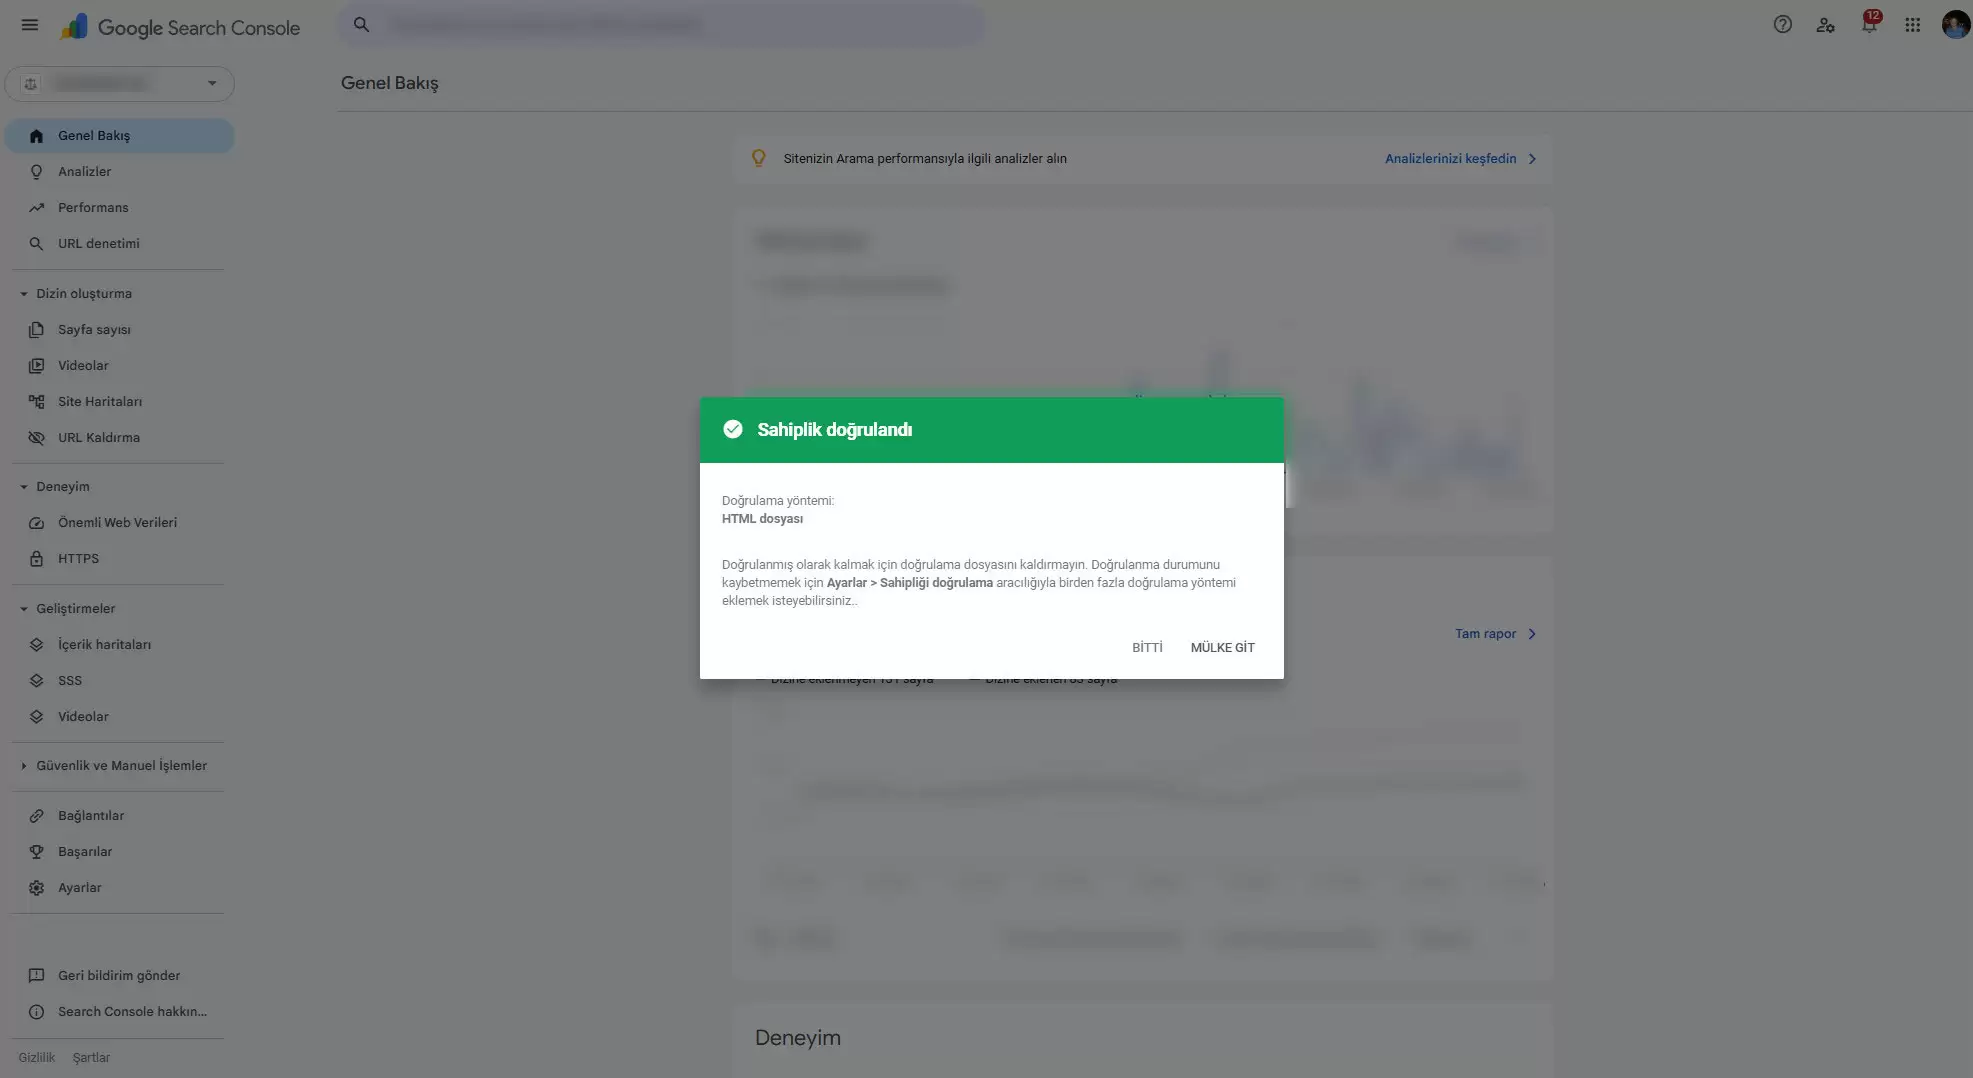Image resolution: width=1973 pixels, height=1078 pixels.
Task: Click the Sahiplik doğrulandı checkmark icon
Action: pos(733,430)
